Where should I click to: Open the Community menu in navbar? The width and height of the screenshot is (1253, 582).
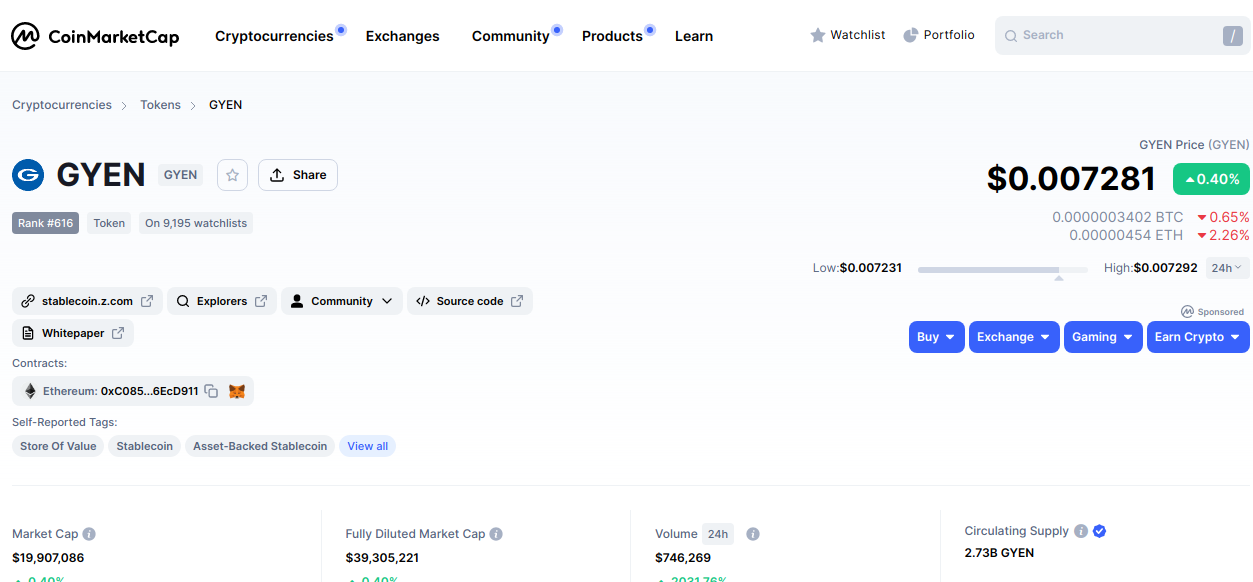pyautogui.click(x=510, y=36)
